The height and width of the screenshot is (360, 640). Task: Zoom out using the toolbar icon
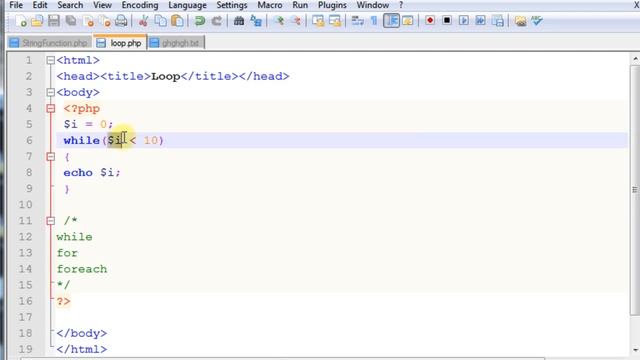(296, 21)
